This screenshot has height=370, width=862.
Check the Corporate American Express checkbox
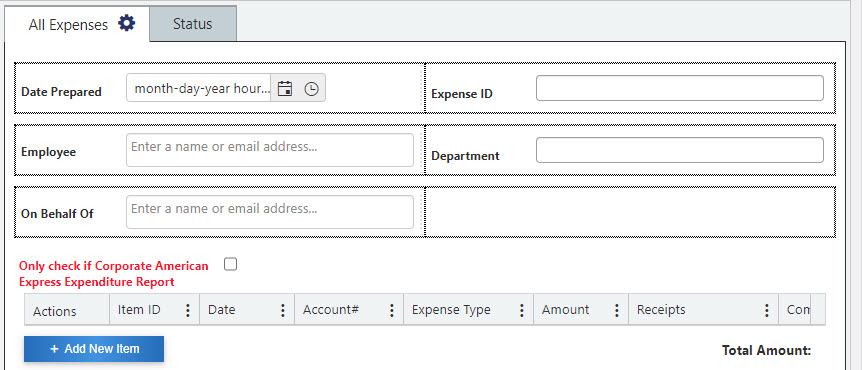[230, 264]
